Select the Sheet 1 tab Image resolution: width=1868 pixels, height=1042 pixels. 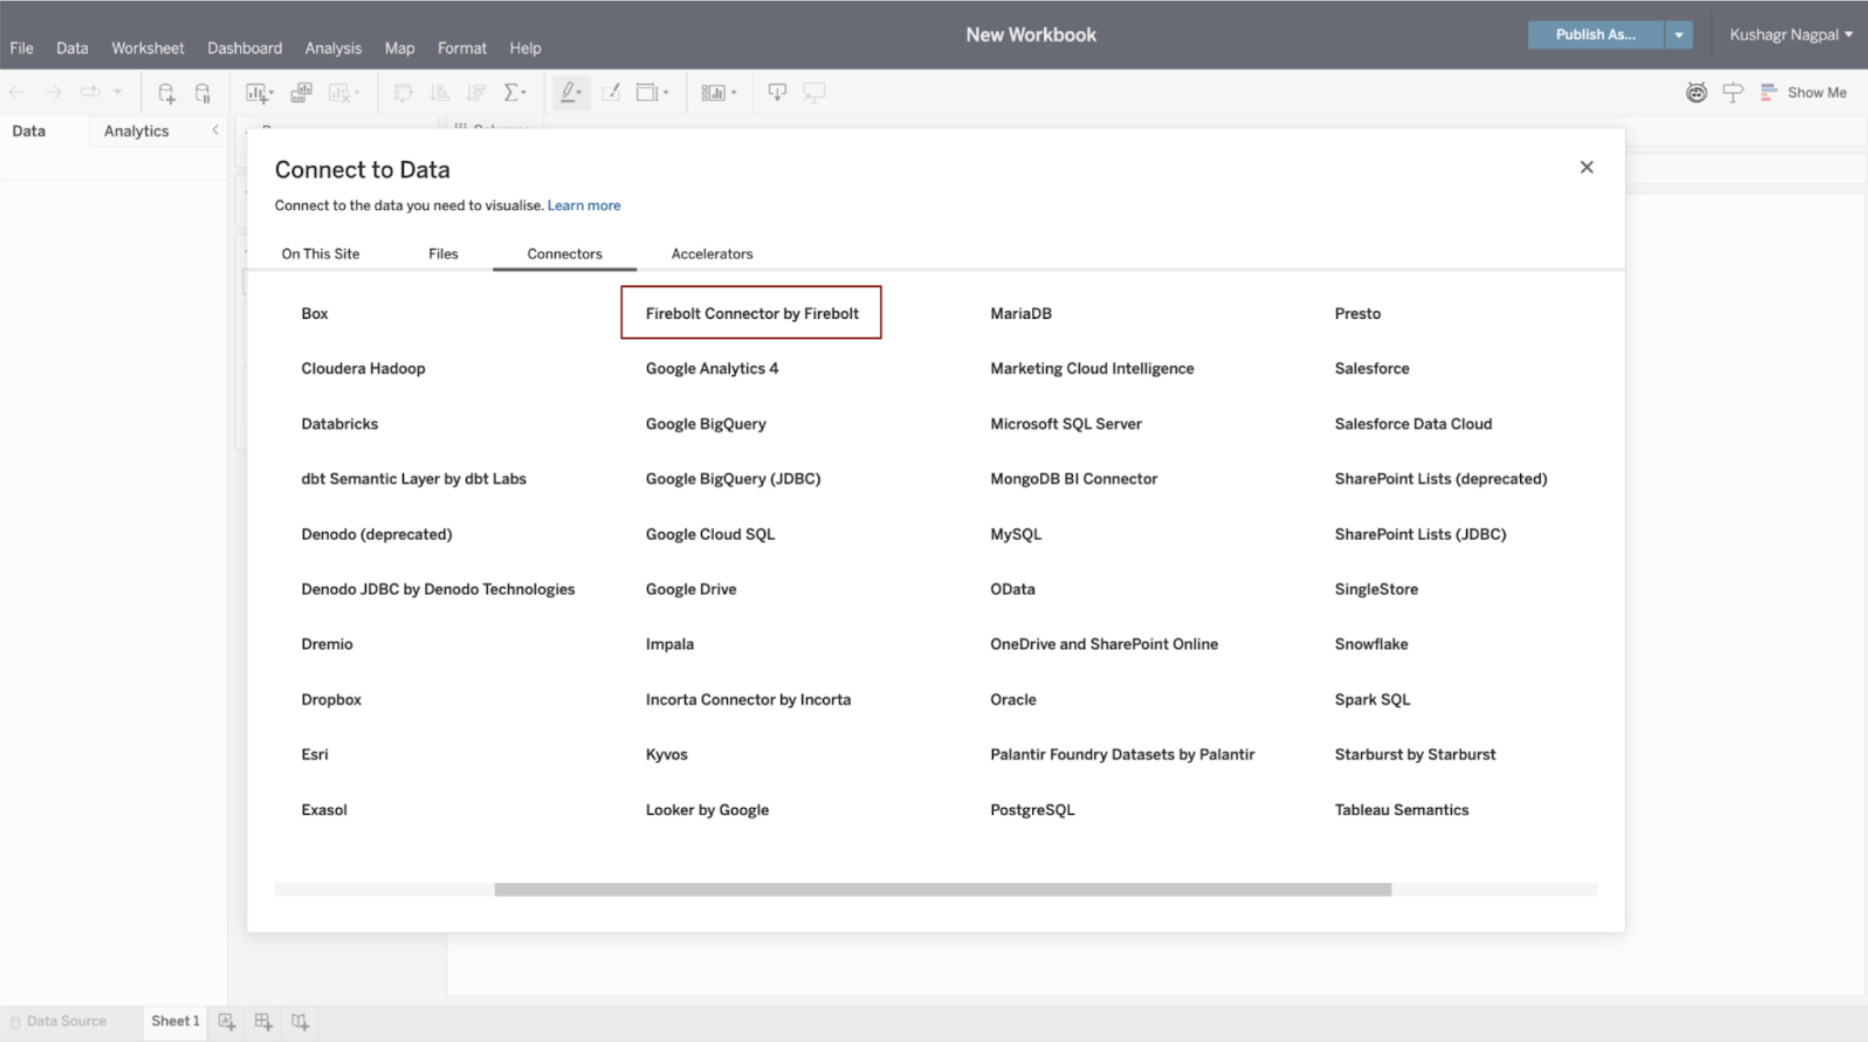click(x=175, y=1021)
